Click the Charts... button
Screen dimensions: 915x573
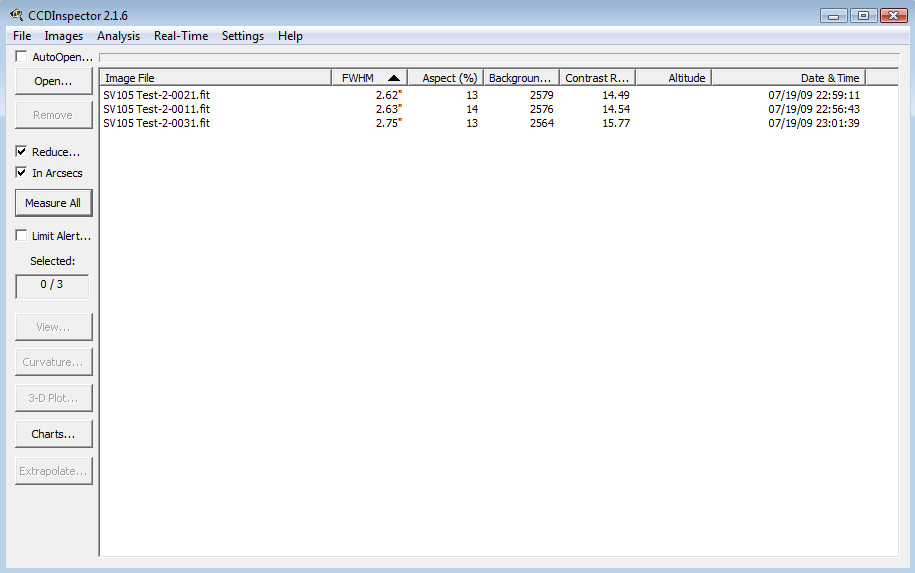[x=54, y=434]
